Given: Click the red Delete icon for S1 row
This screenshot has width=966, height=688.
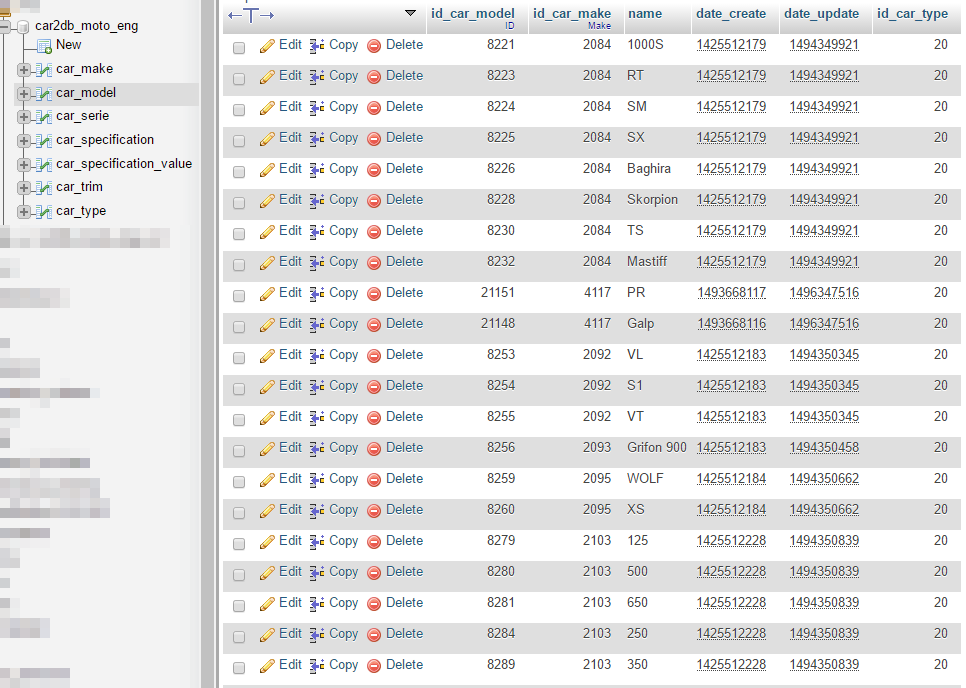Looking at the screenshot, I should (x=374, y=387).
